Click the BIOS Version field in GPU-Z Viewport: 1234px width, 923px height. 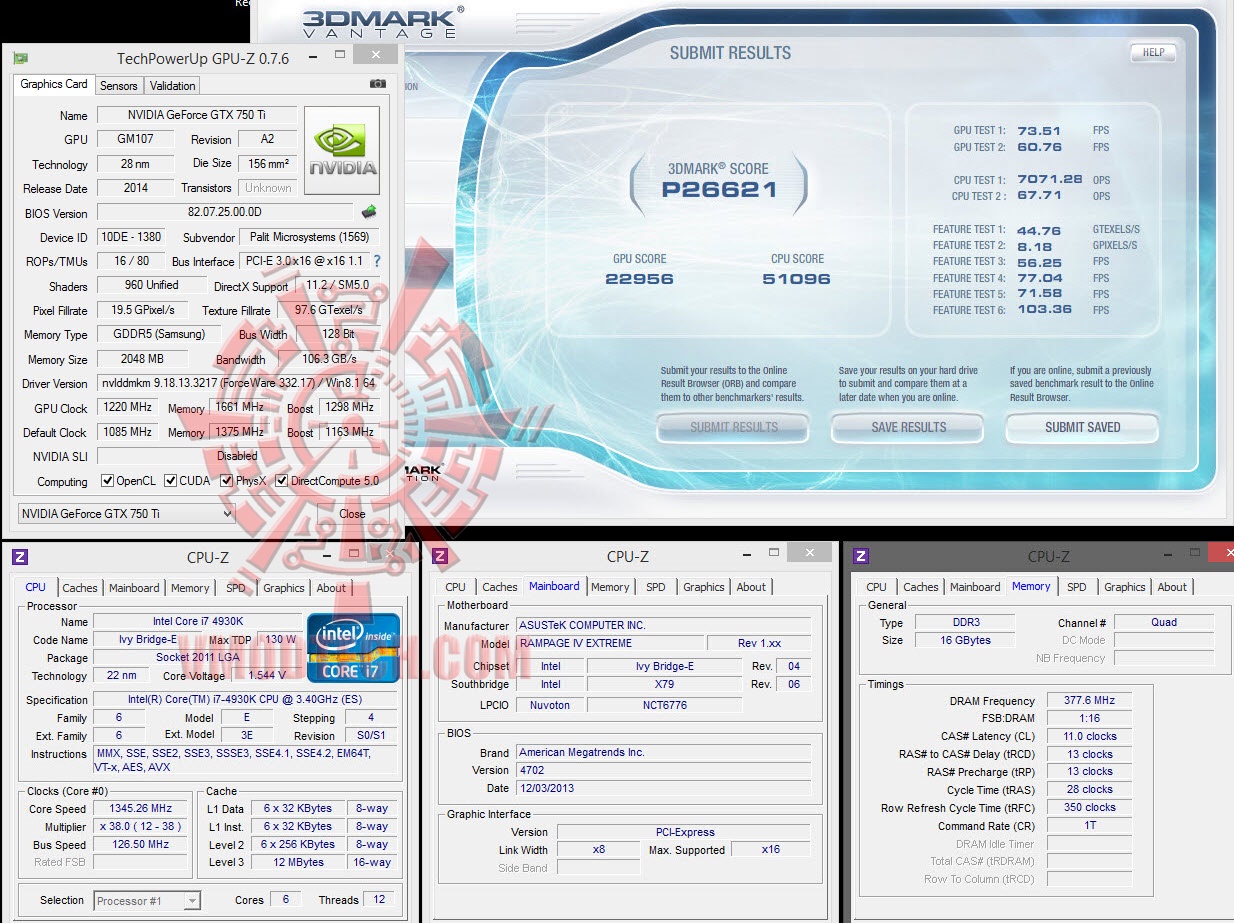[x=225, y=212]
